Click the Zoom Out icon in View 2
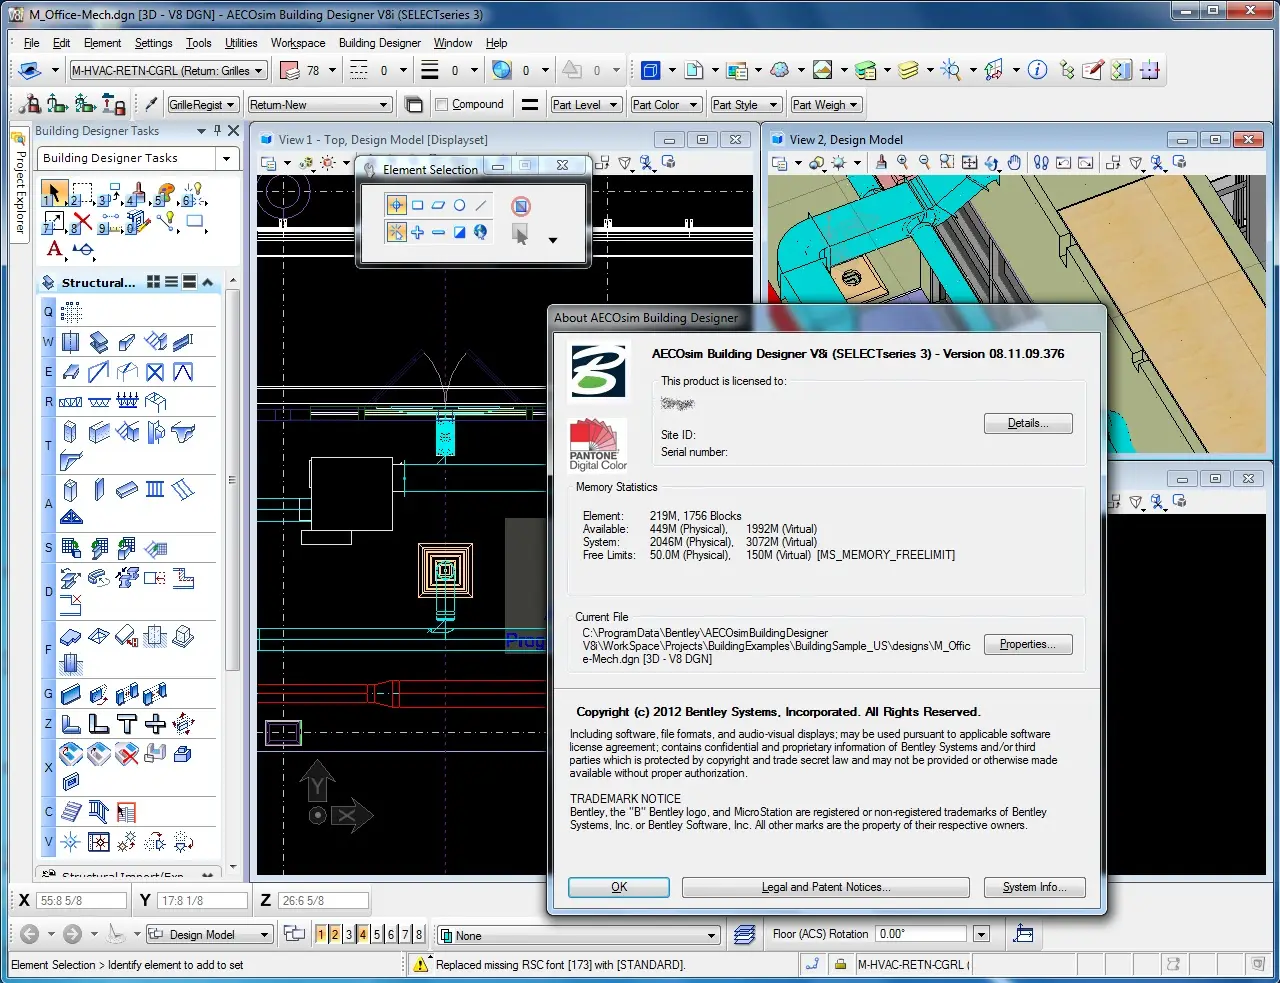Viewport: 1280px width, 983px height. tap(924, 162)
